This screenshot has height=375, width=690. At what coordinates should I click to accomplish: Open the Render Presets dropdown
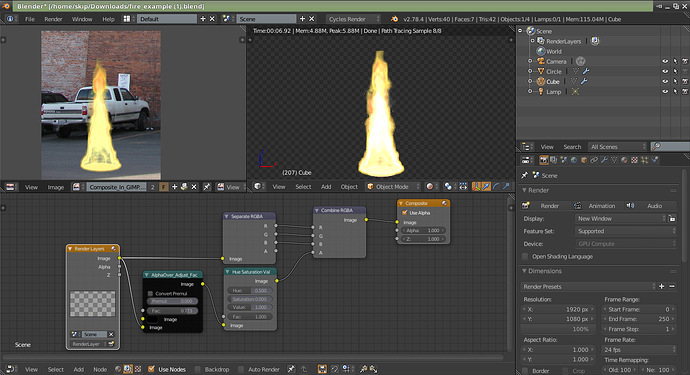click(588, 287)
